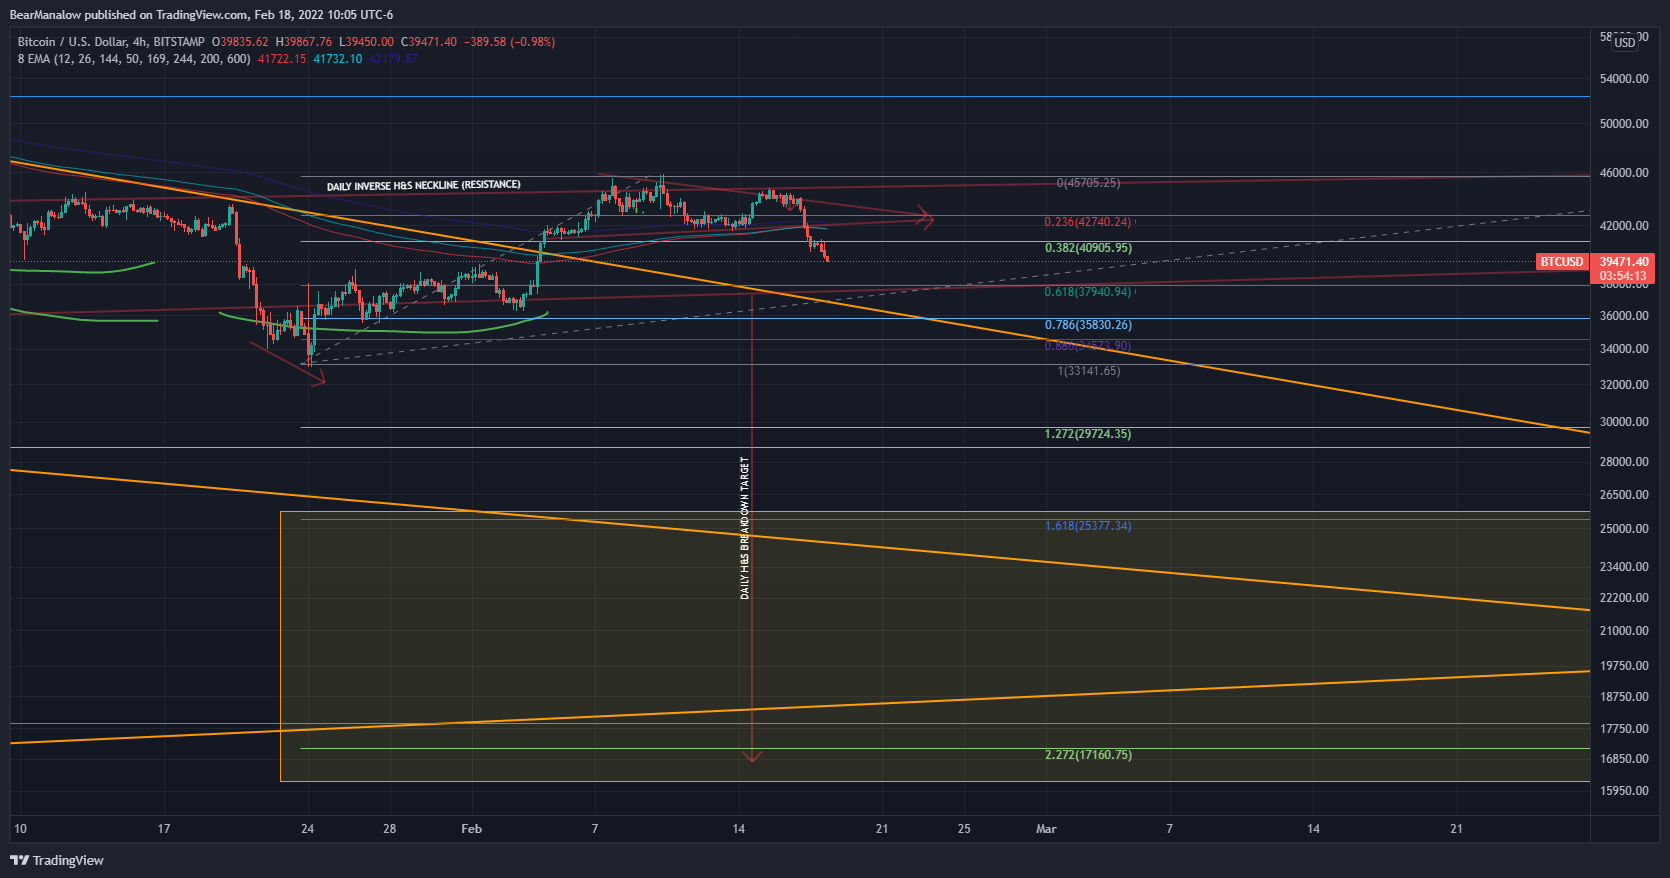Click the 21000.00 price axis label

coord(1624,631)
